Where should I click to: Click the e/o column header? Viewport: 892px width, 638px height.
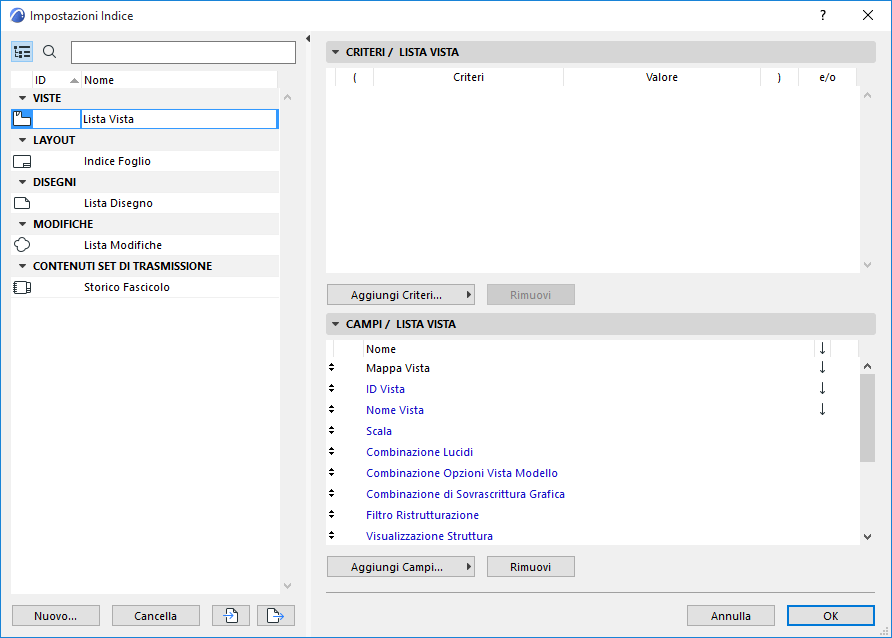point(827,77)
